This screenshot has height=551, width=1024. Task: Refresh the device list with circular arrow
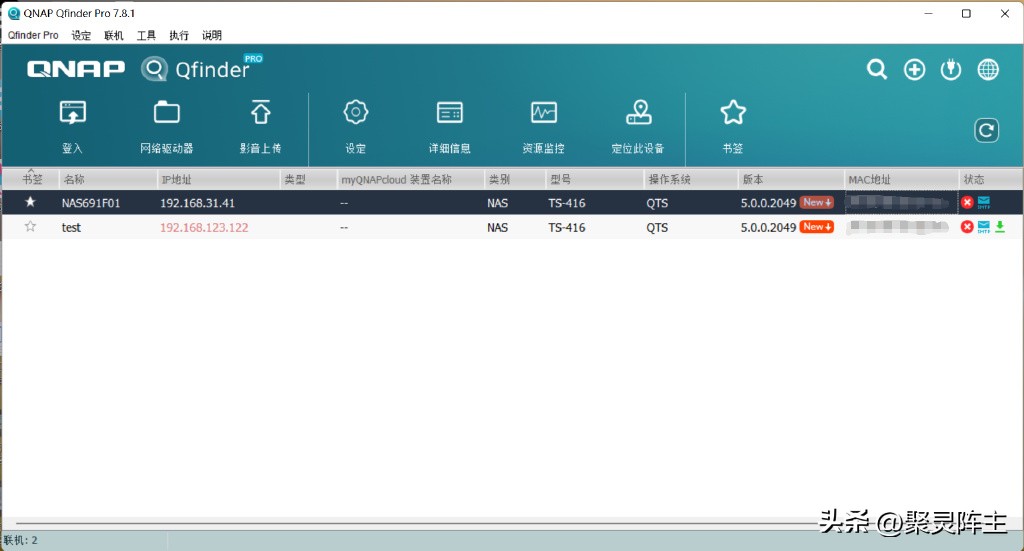(986, 131)
